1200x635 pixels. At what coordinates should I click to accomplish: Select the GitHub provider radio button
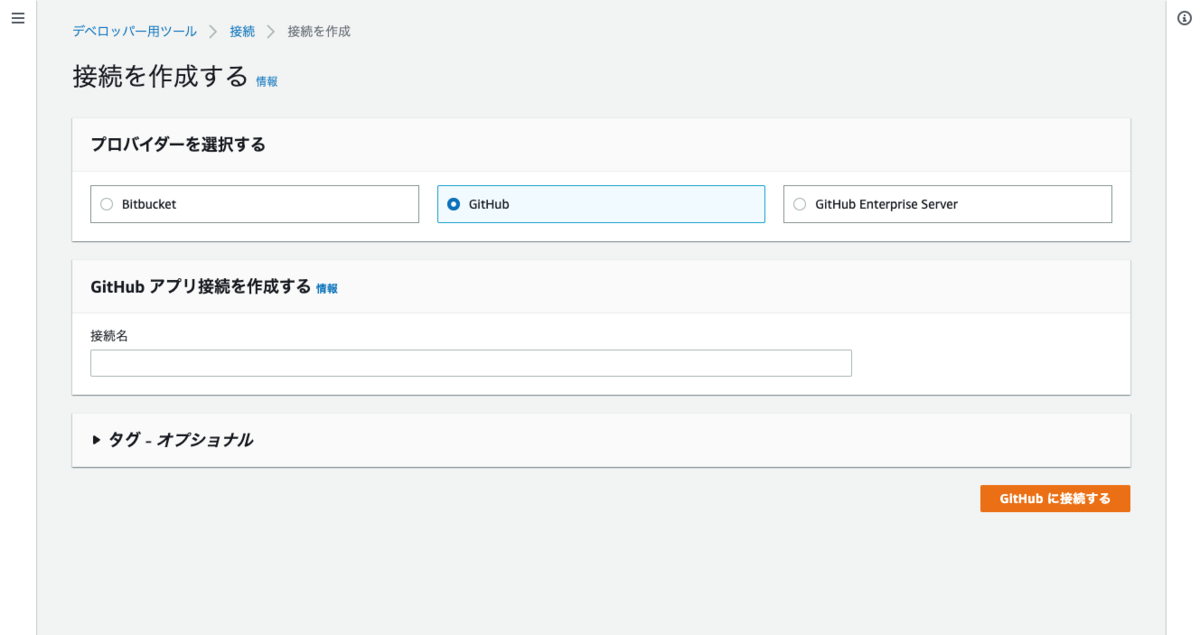[x=454, y=204]
